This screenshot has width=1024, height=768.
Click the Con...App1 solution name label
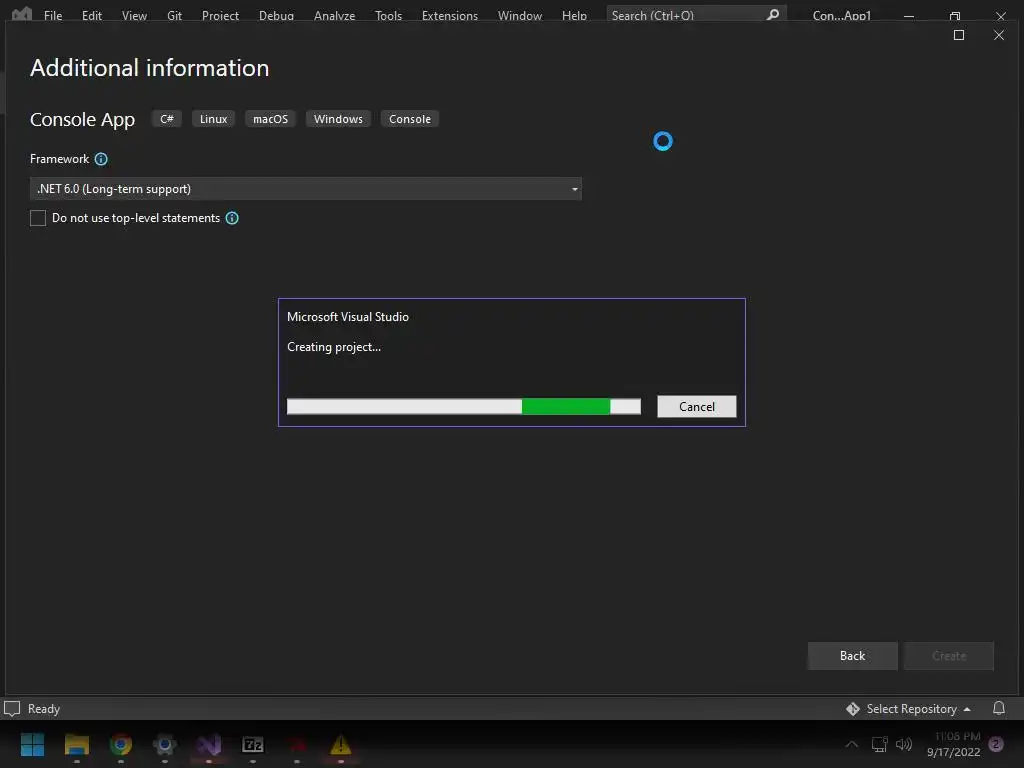click(x=842, y=15)
